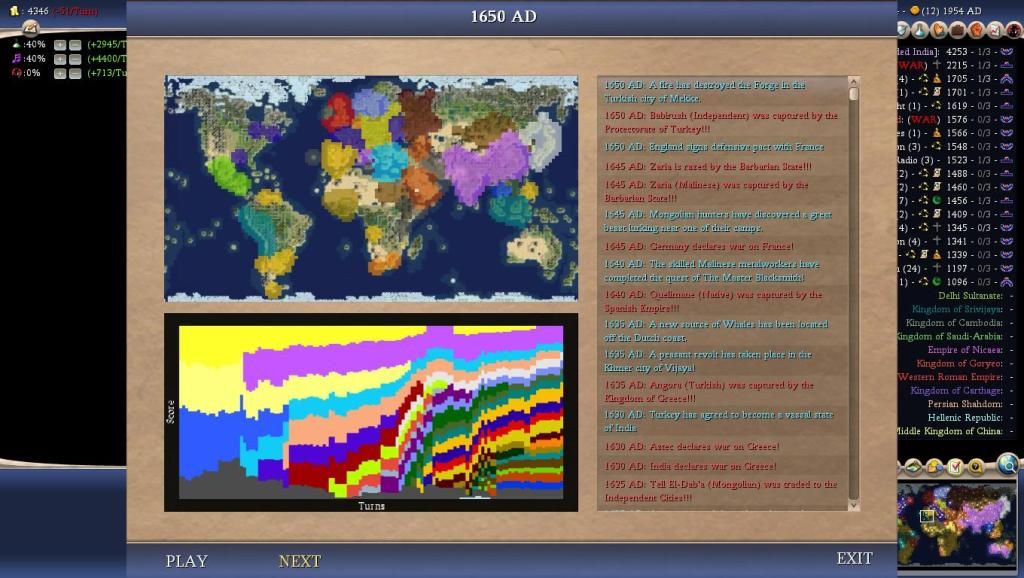Click the minimap in the corner

(957, 524)
